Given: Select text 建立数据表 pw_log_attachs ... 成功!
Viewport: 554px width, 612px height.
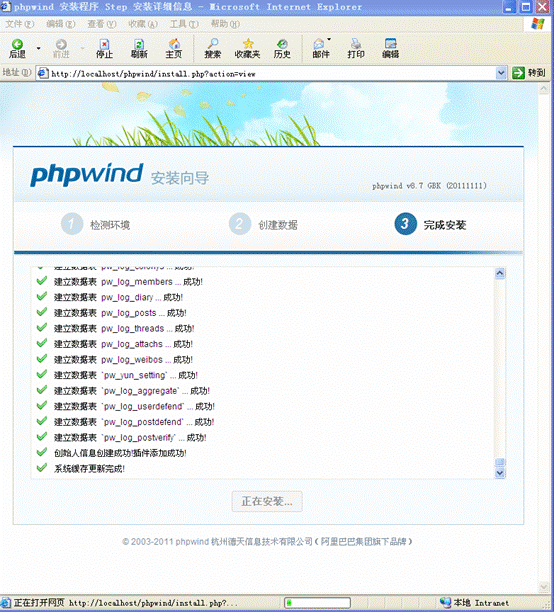Looking at the screenshot, I should coord(123,344).
